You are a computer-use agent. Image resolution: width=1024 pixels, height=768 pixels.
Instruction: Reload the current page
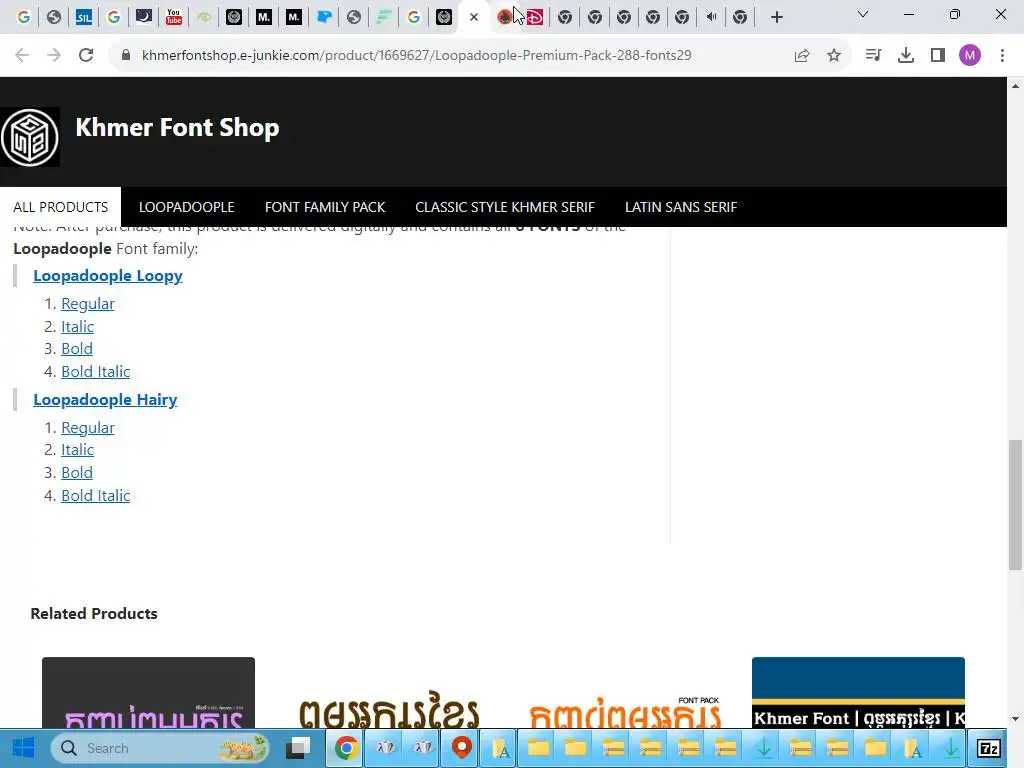[x=86, y=56]
